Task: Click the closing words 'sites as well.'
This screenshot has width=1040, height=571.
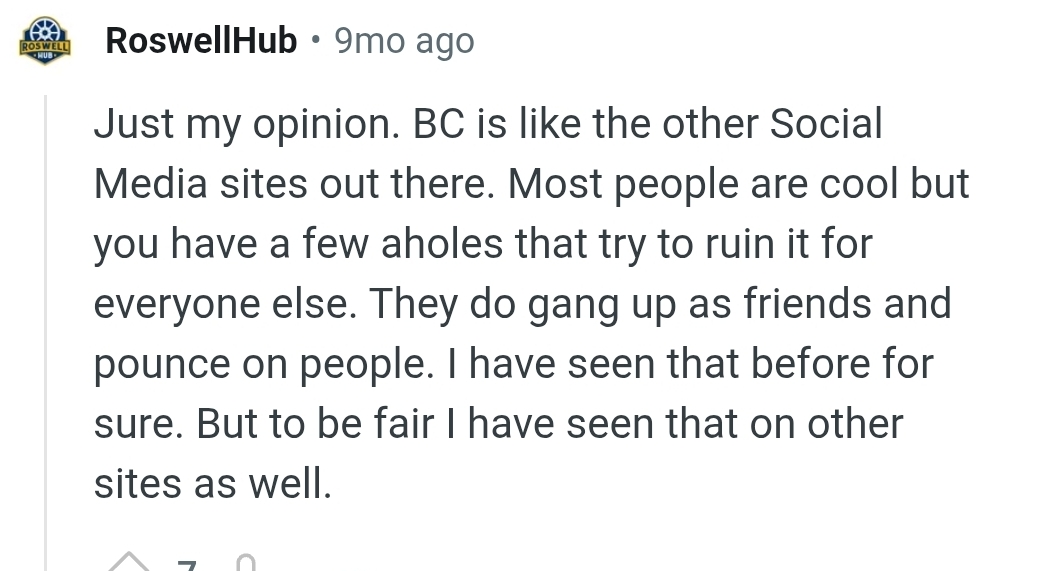Action: point(212,483)
